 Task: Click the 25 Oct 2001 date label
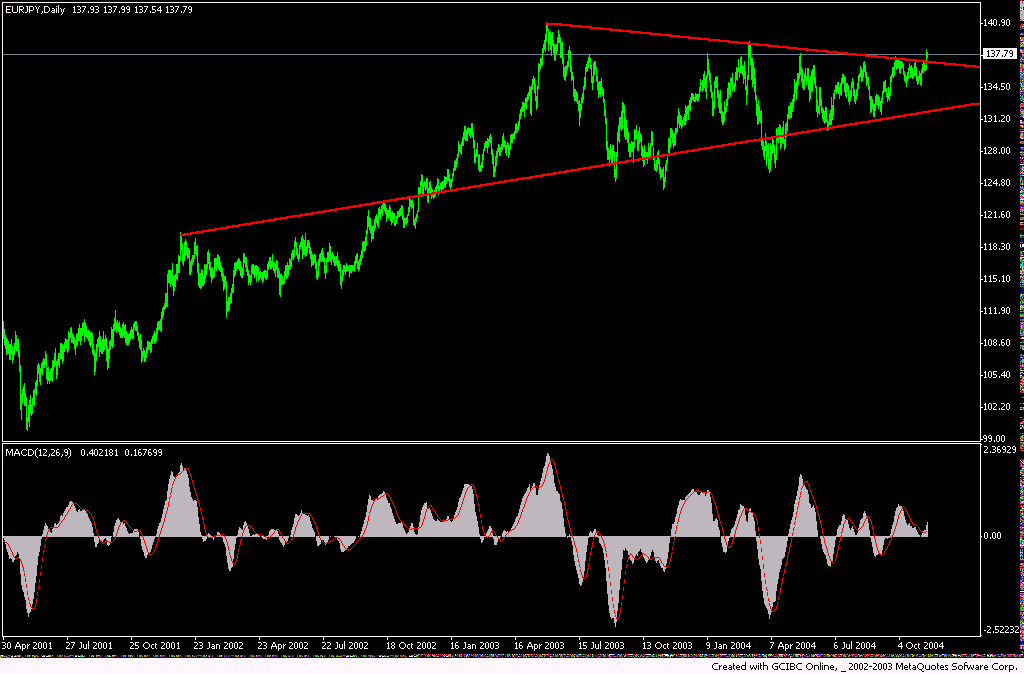(155, 645)
